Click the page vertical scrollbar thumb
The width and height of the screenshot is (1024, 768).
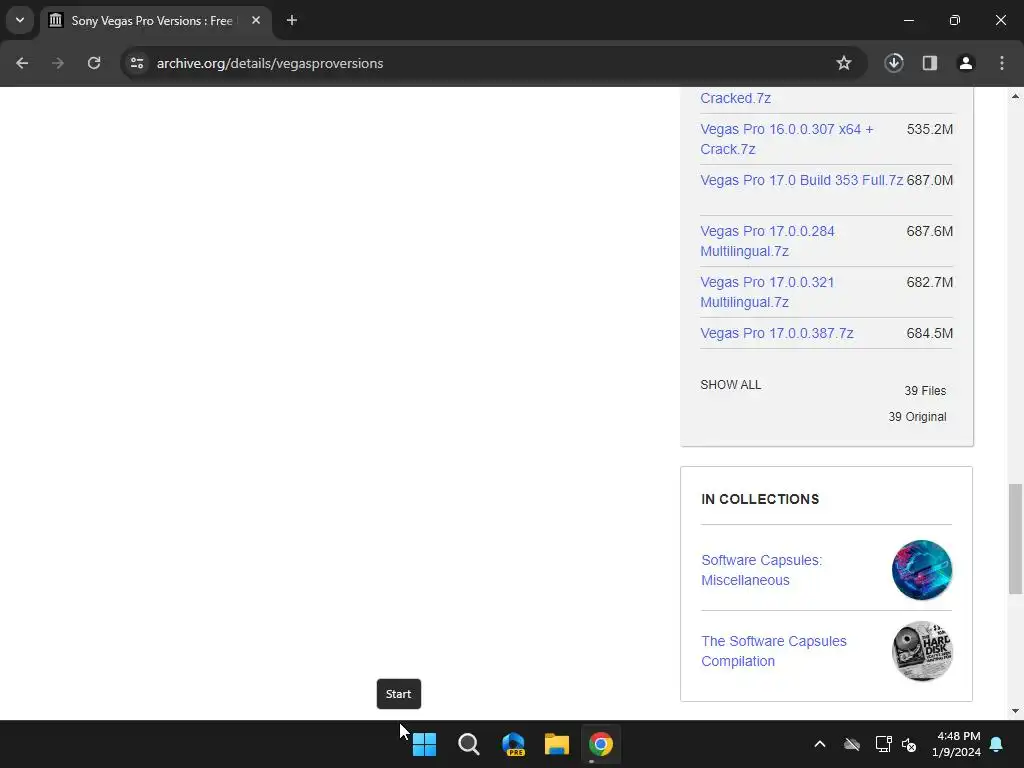1015,539
